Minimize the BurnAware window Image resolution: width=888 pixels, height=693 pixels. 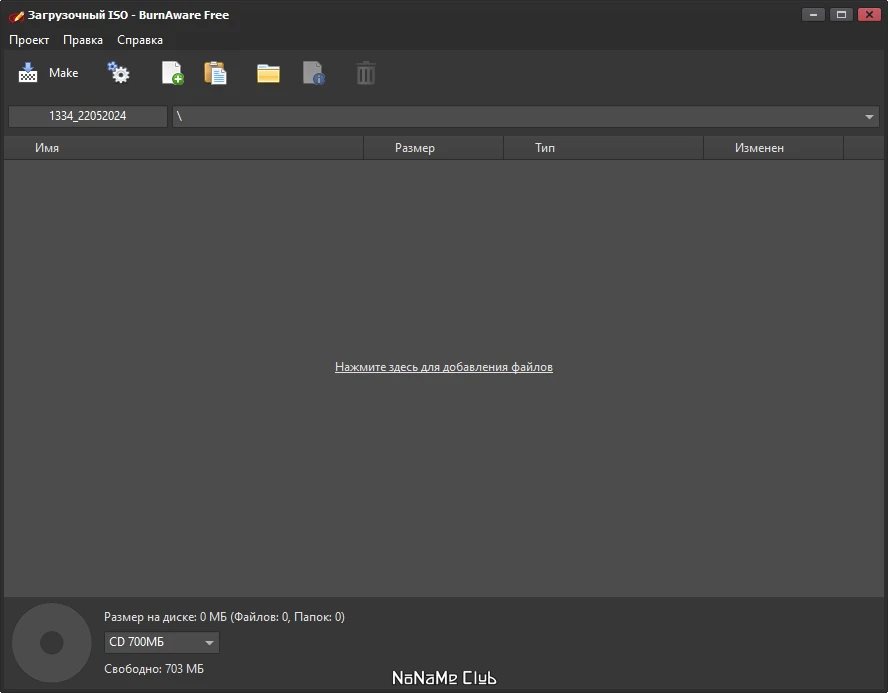tap(813, 15)
